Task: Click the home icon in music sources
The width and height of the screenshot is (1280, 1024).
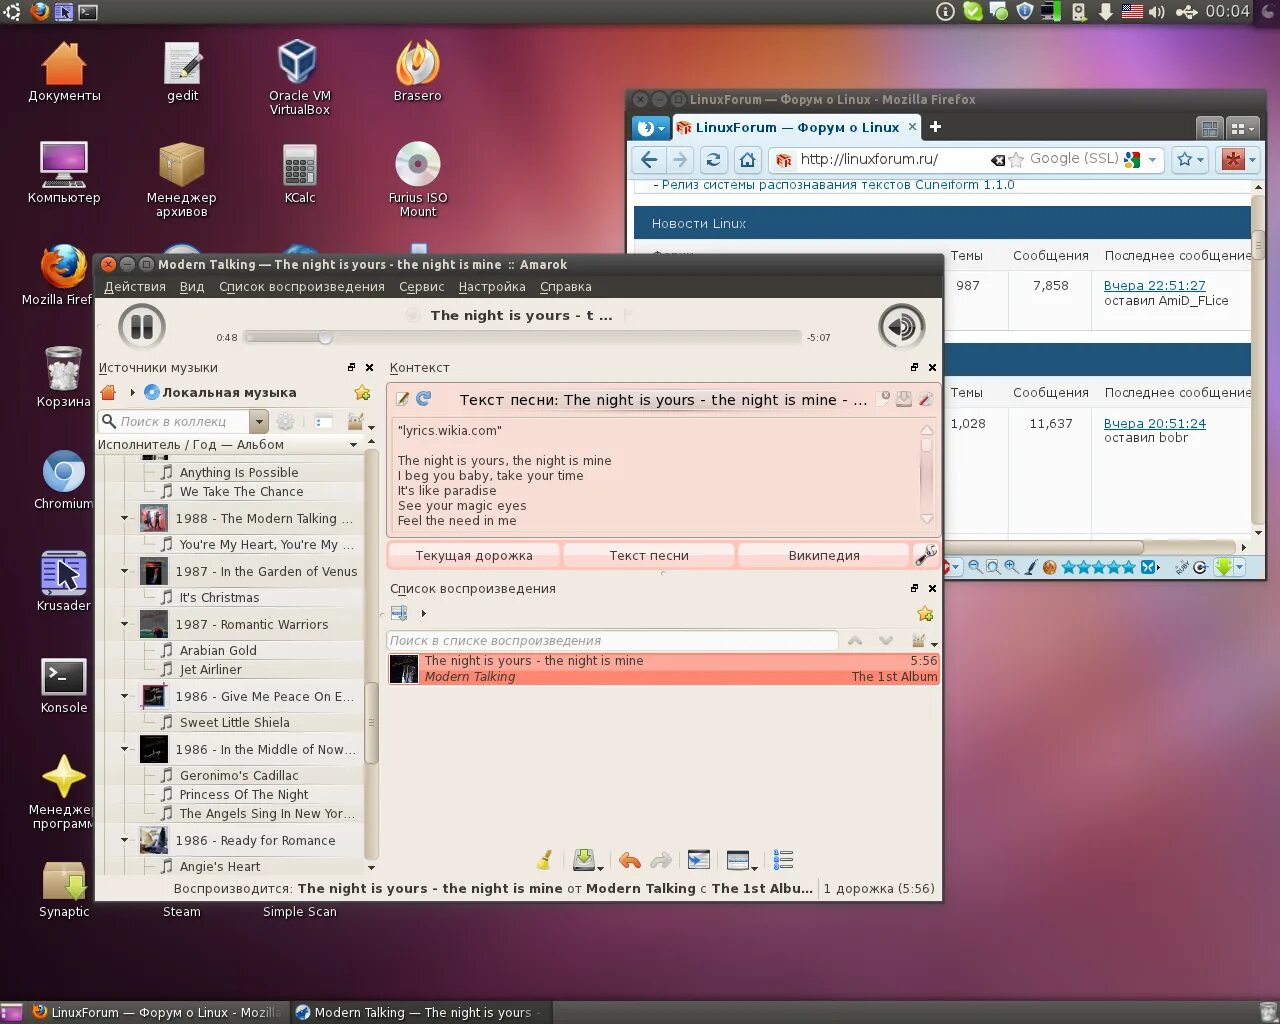Action: pyautogui.click(x=109, y=393)
